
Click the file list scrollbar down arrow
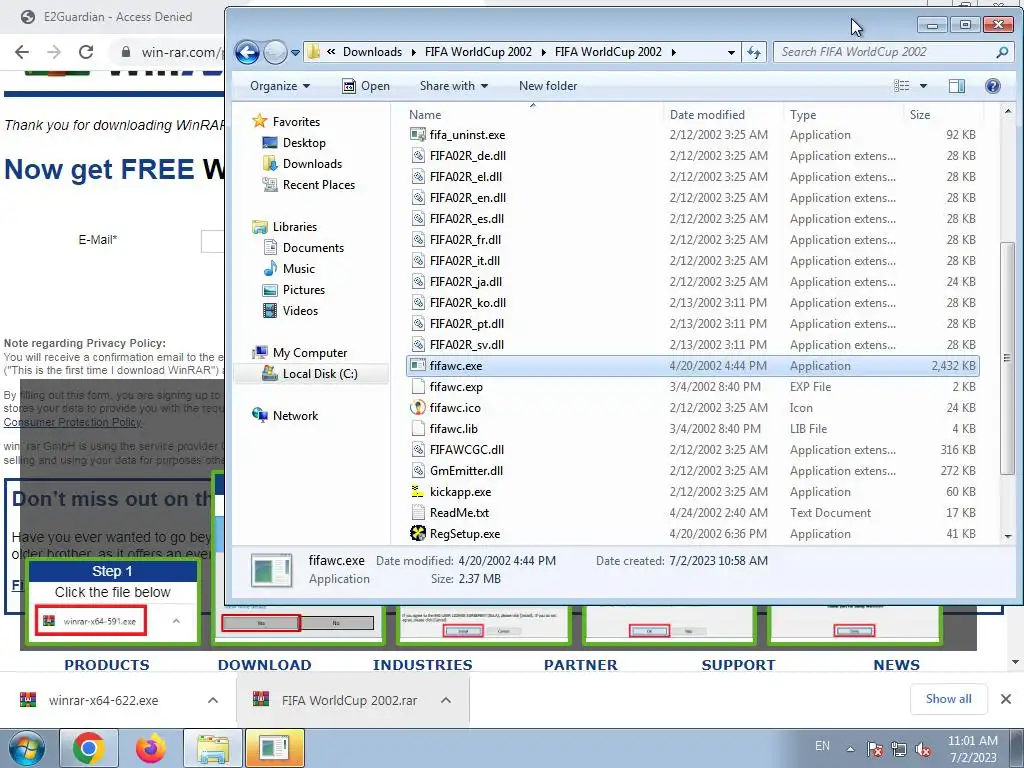click(1008, 537)
